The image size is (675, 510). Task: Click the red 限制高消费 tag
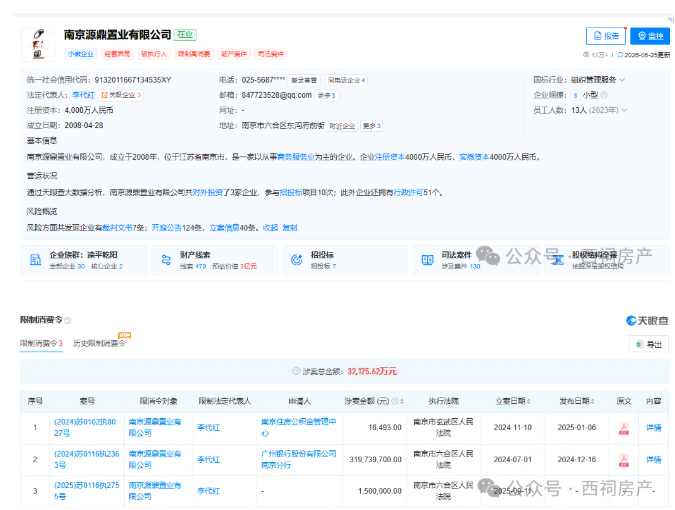(x=194, y=54)
